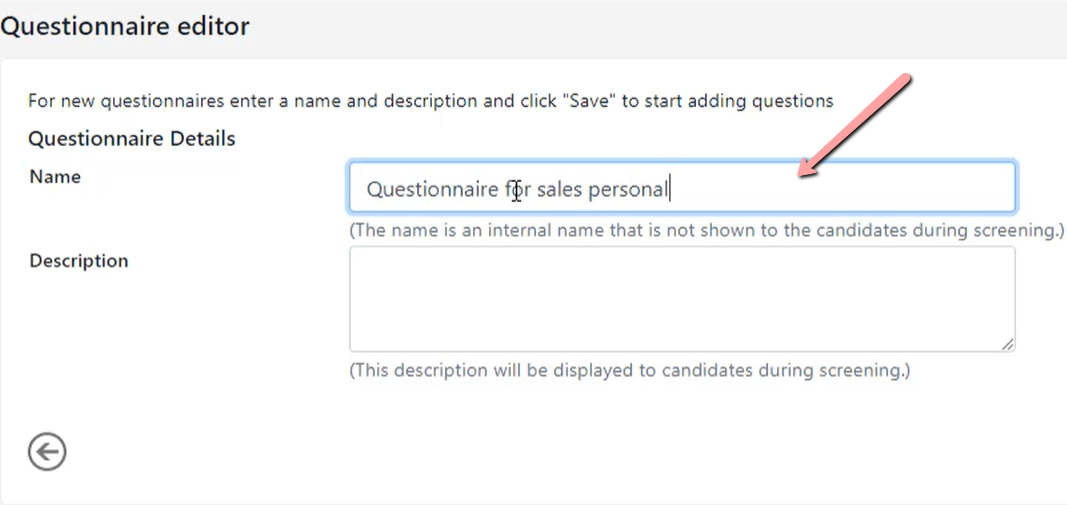Click the instruction text about new questionnaires
This screenshot has width=1067, height=505.
(x=431, y=101)
